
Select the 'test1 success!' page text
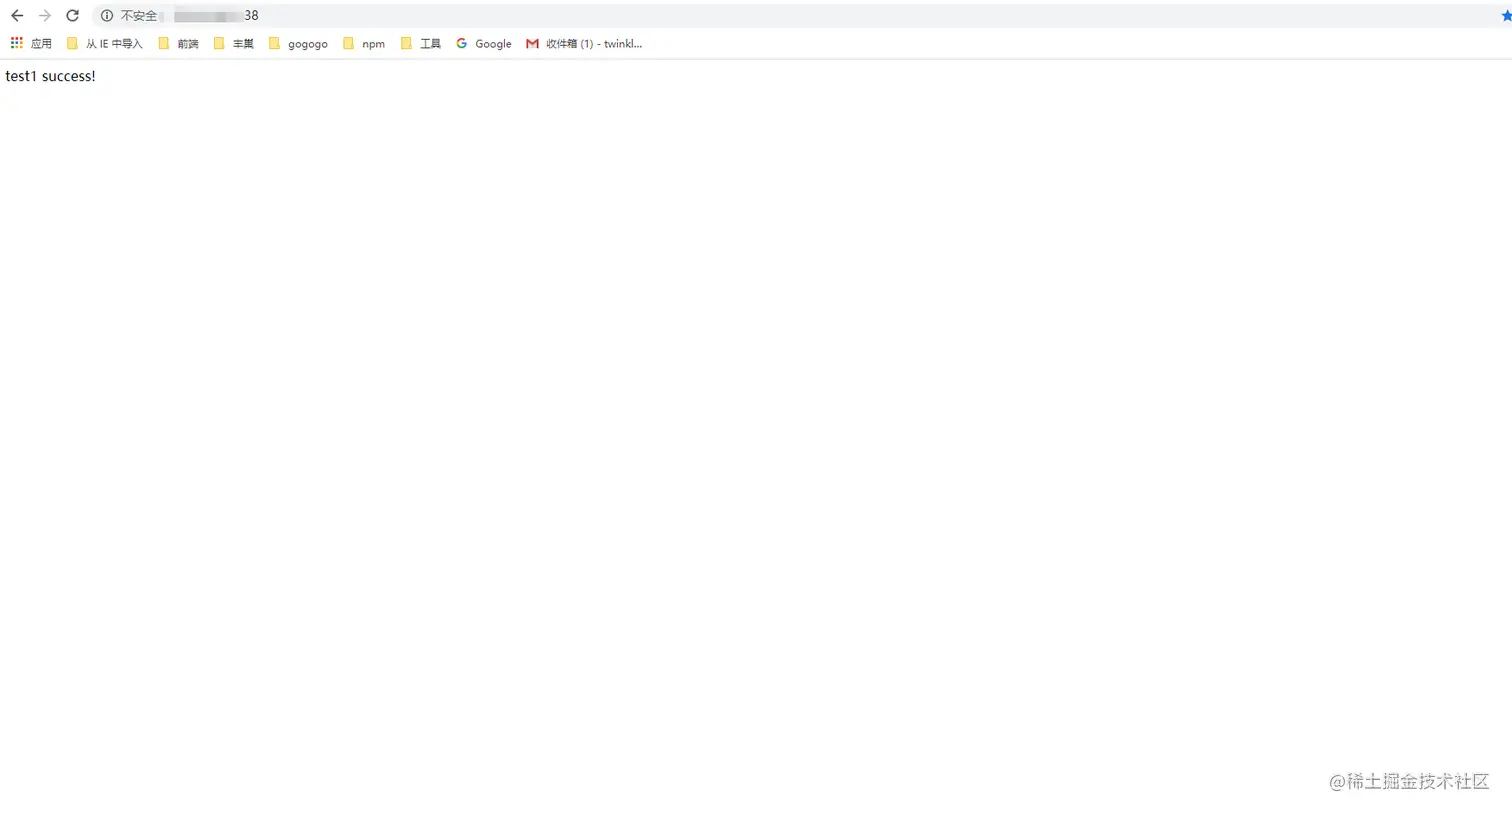50,76
